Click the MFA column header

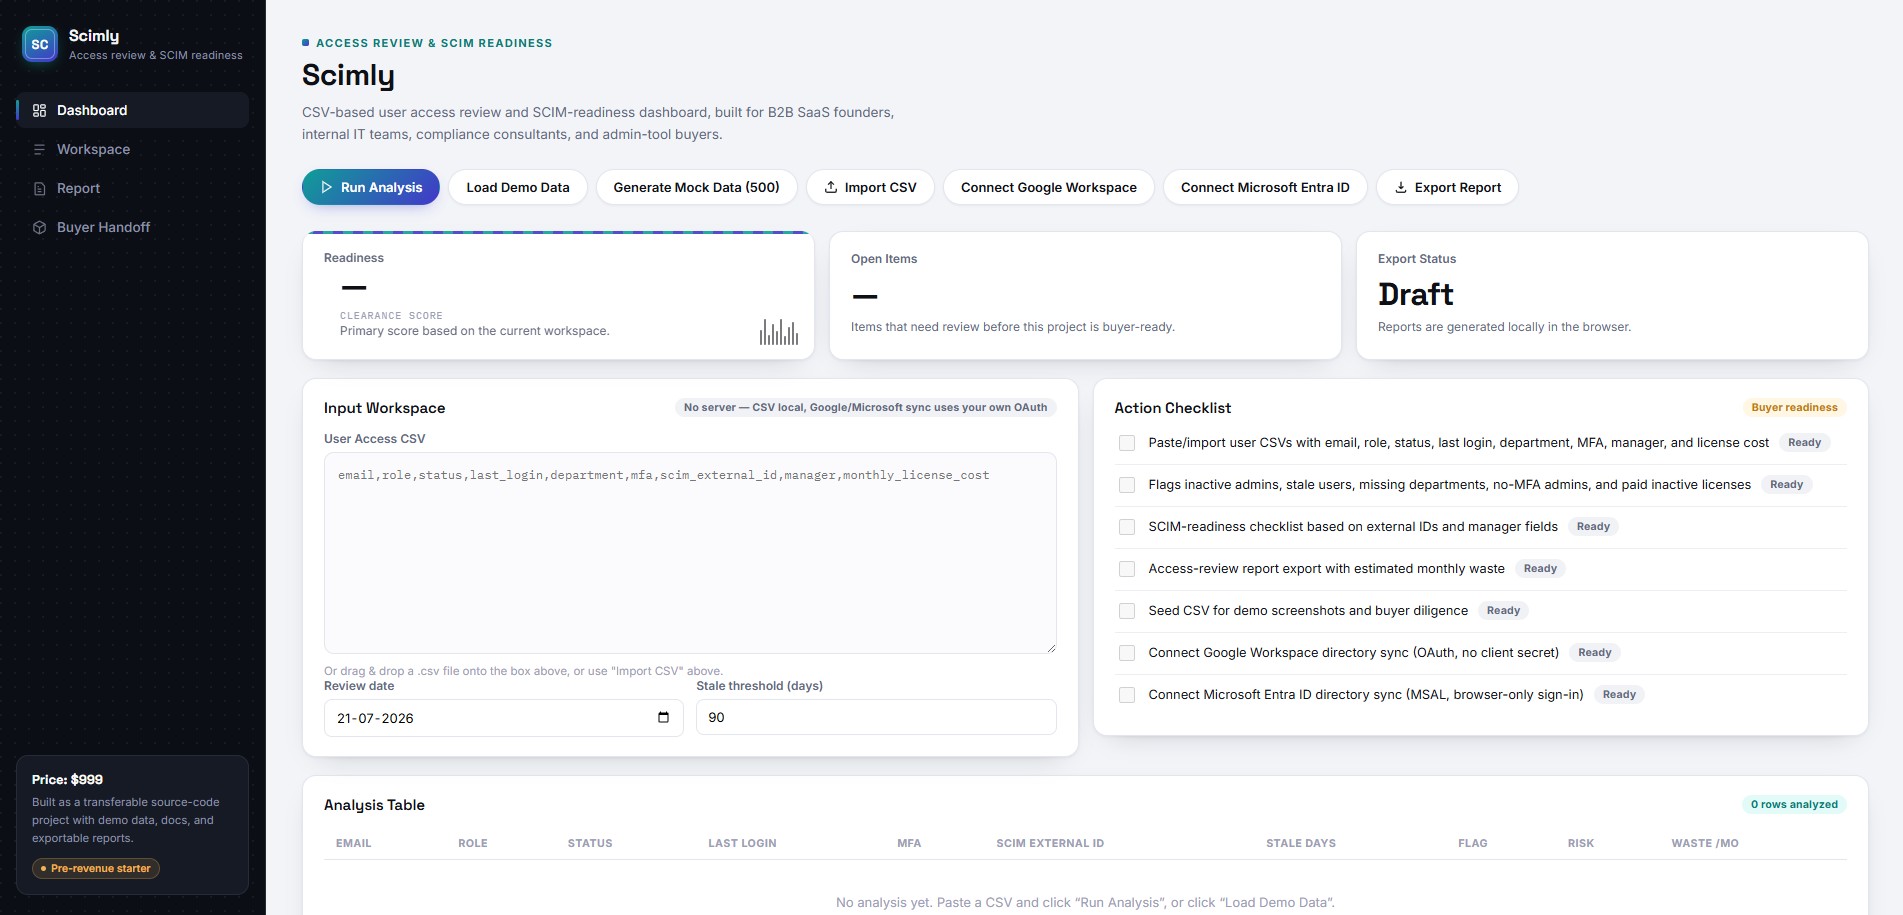point(909,843)
